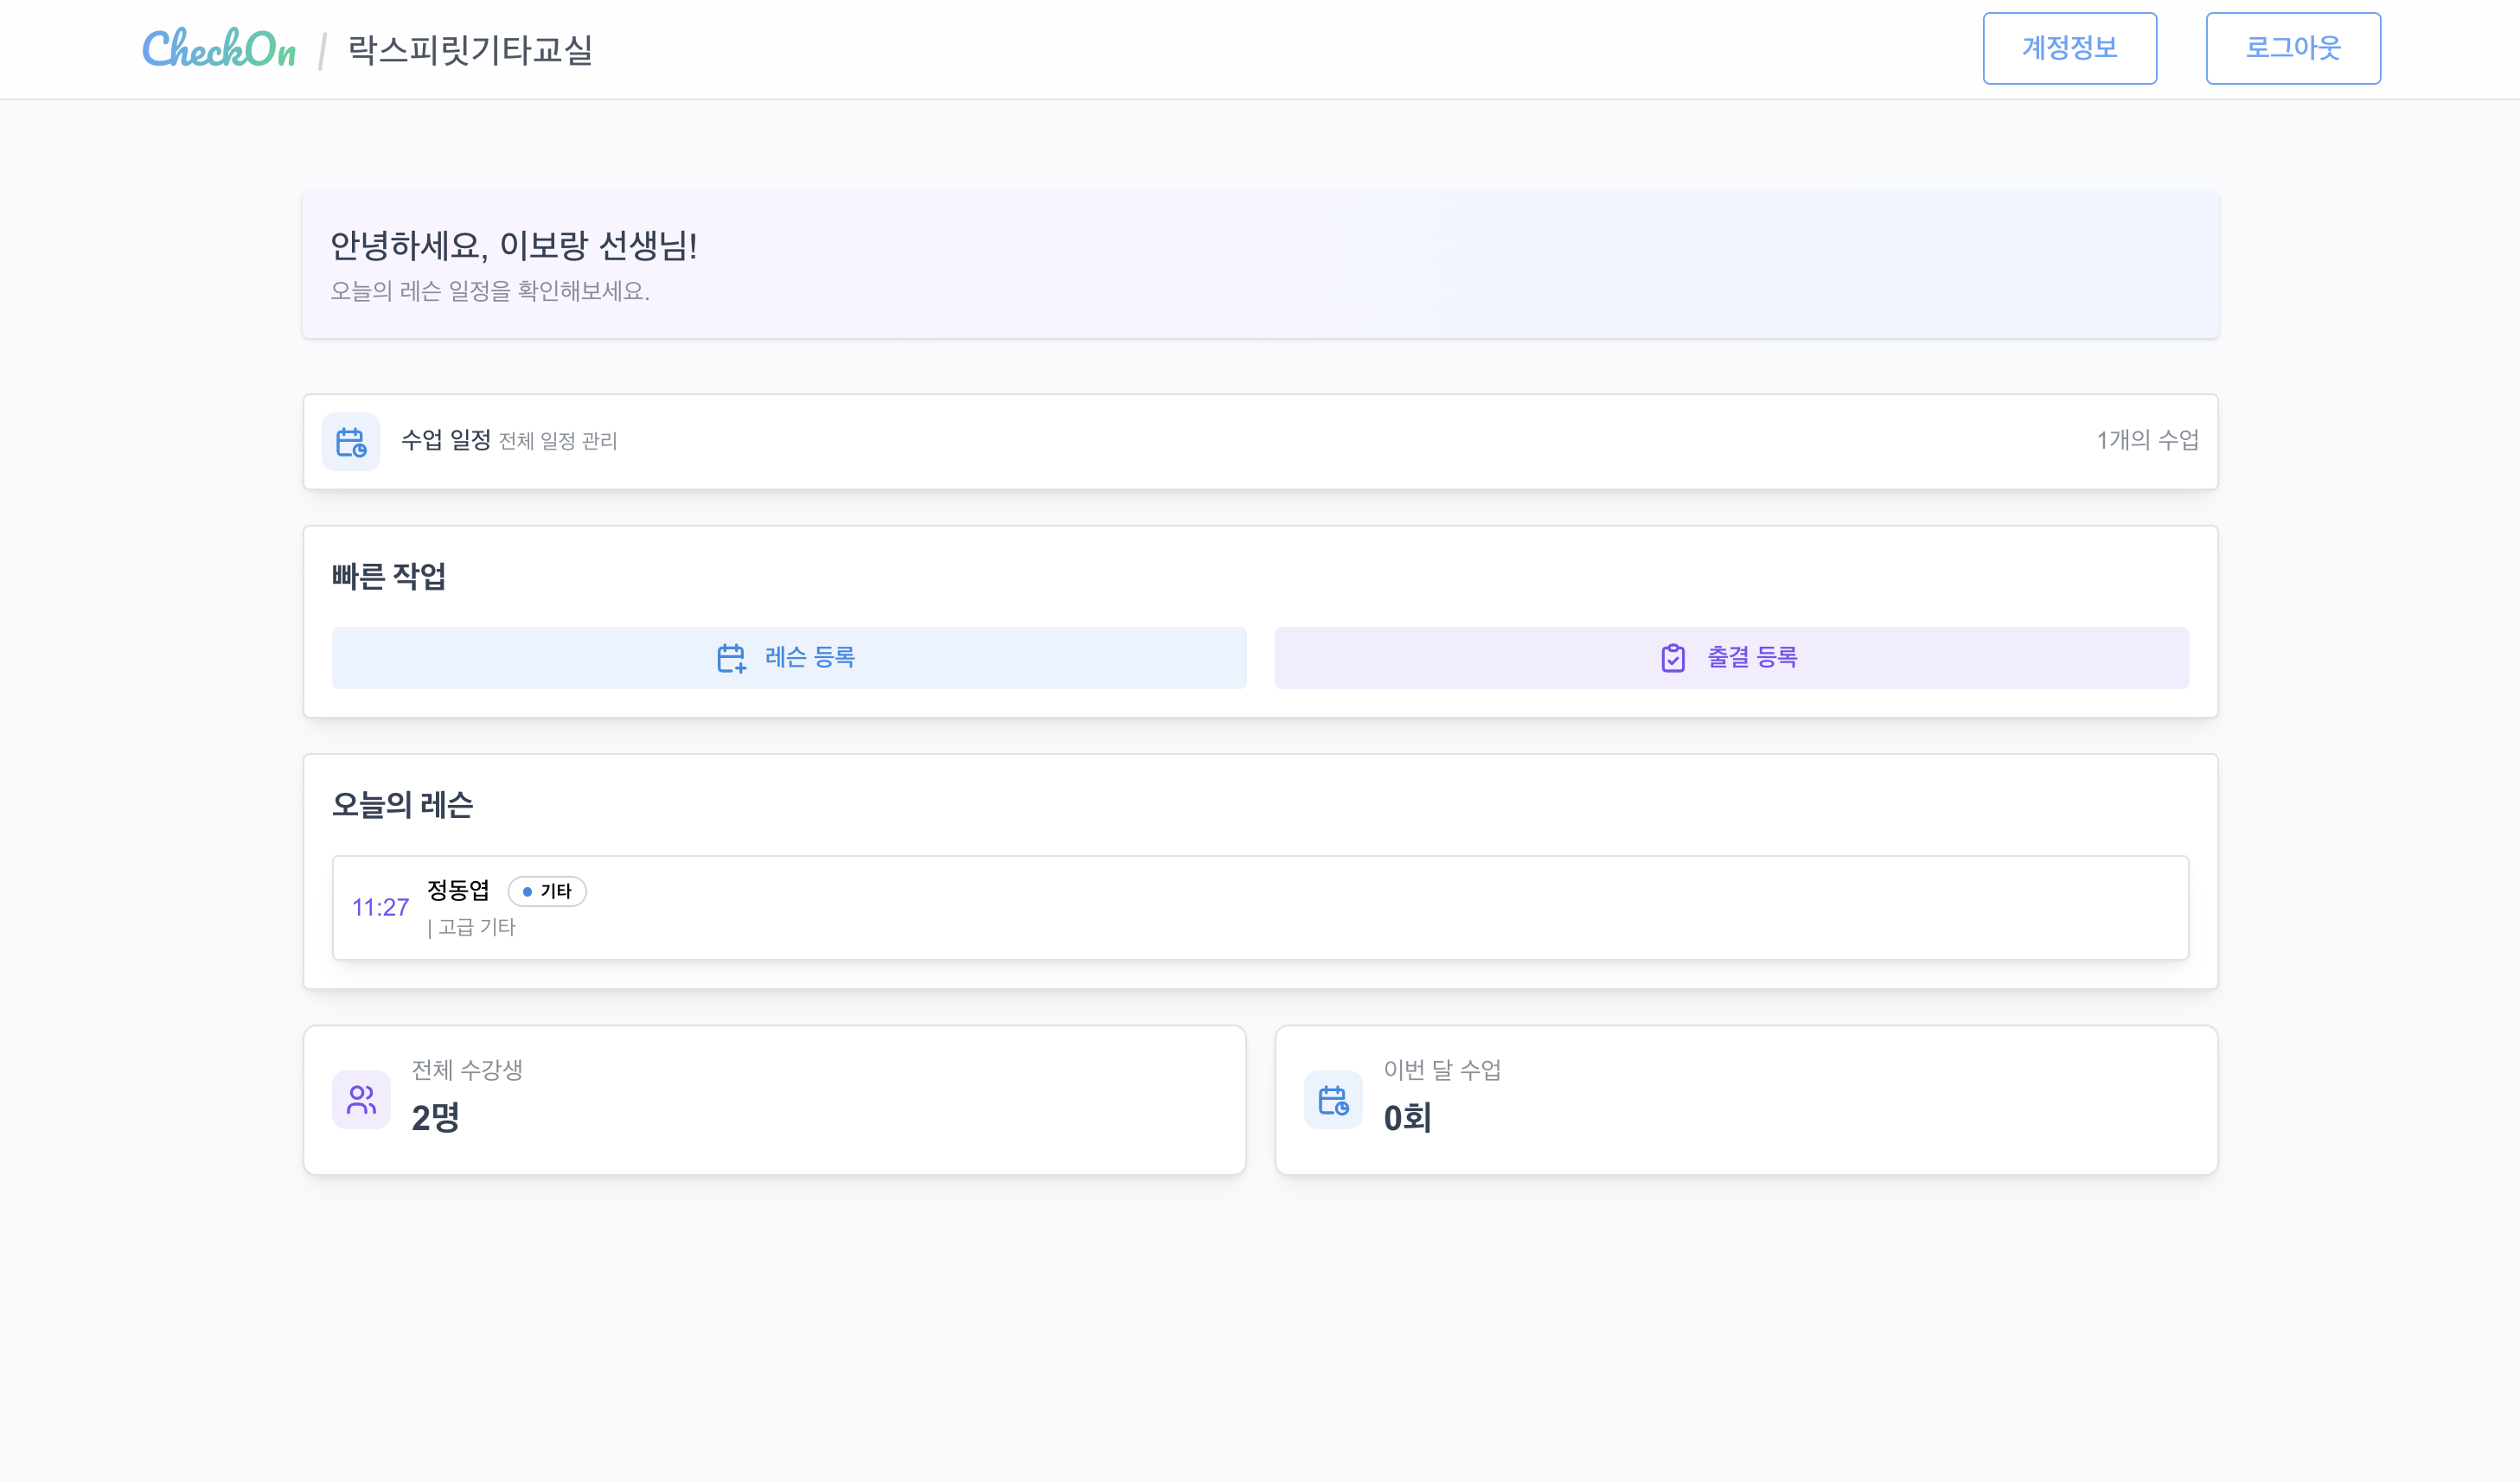Click the 11:27 lesson time
The height and width of the screenshot is (1482, 2520).
point(380,907)
